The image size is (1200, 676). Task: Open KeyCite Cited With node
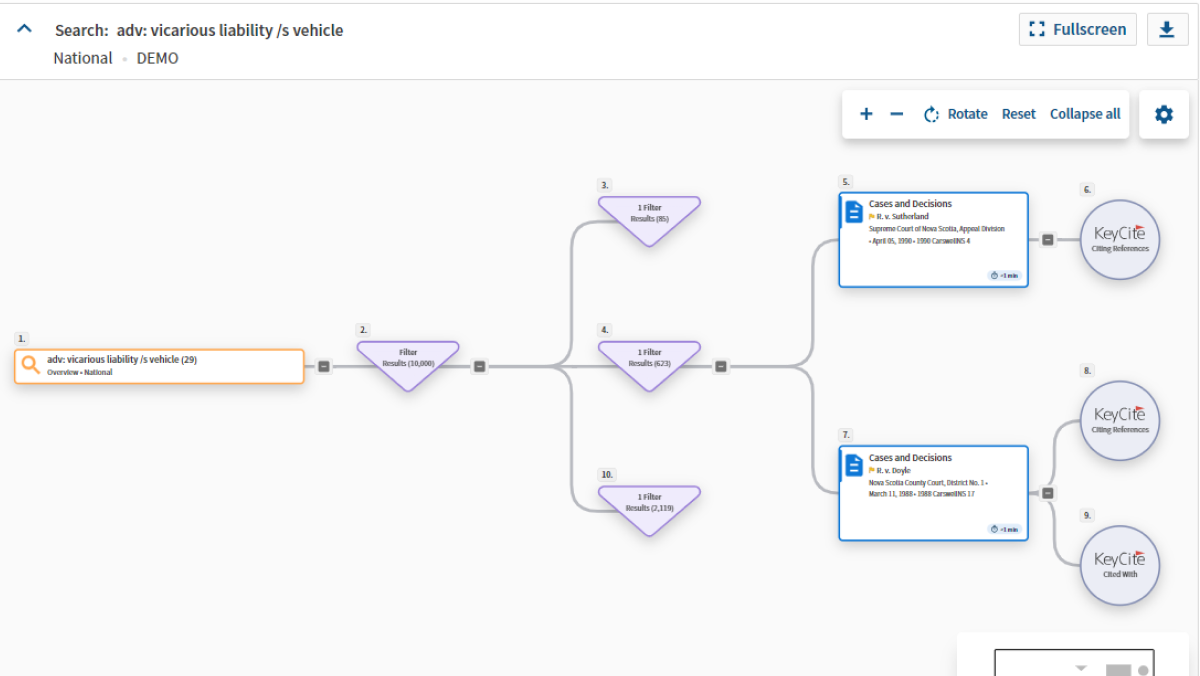pos(1120,565)
